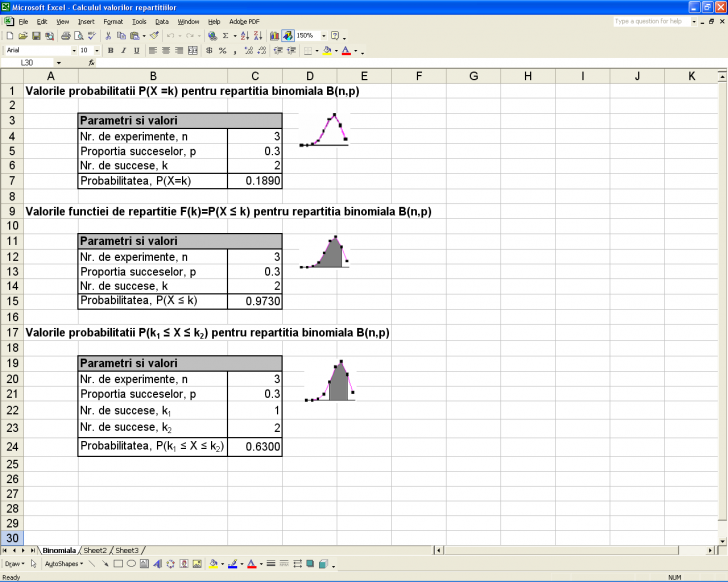Select row header 15
728x582 pixels.
[13, 301]
